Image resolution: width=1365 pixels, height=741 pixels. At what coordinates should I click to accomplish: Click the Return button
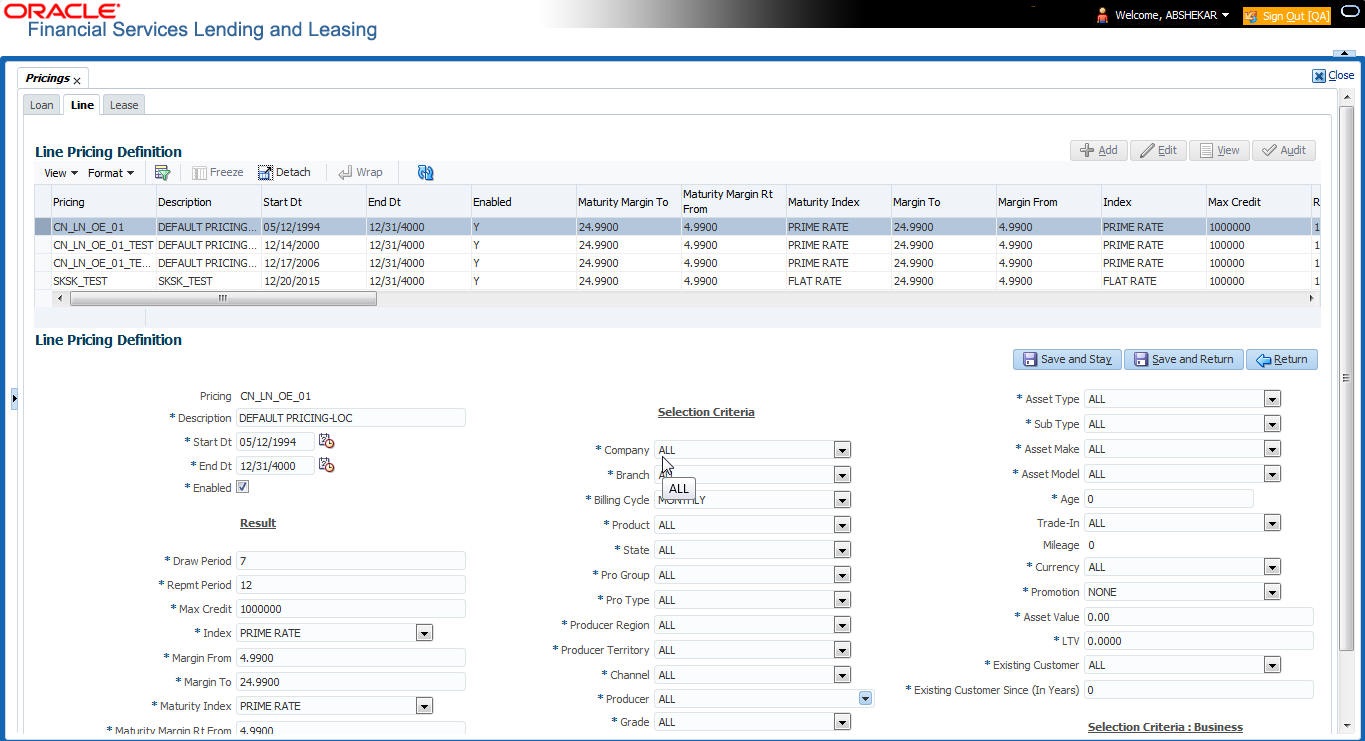(x=1281, y=359)
